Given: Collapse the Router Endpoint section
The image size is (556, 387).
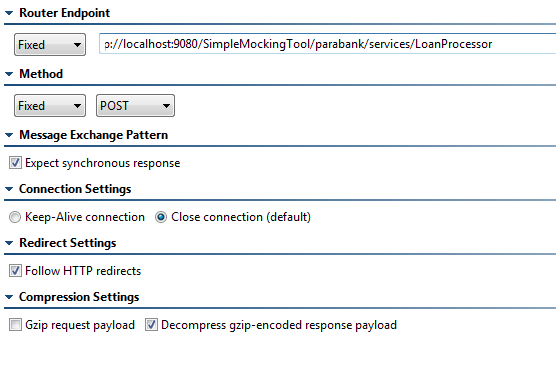Looking at the screenshot, I should tap(9, 13).
